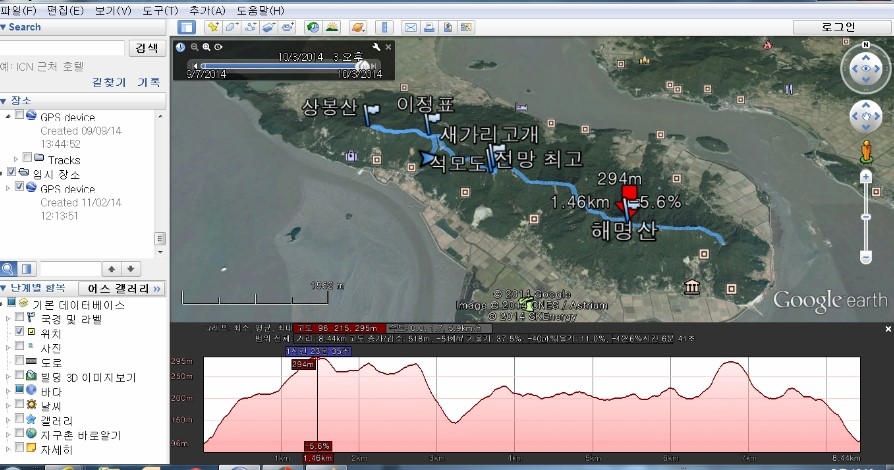Click the museum landmark icon on map
Screen dimensions: 894x470
[692, 287]
